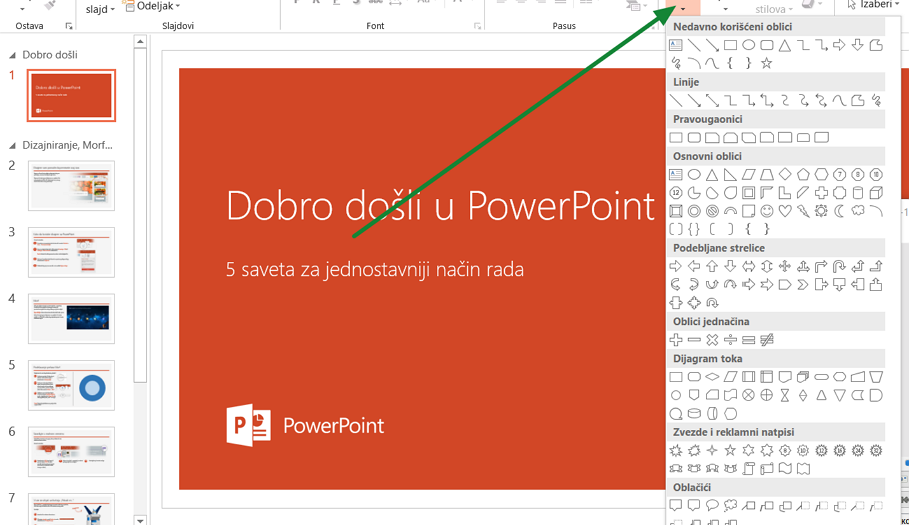Collapse the Dizajniranje, Morf... section
This screenshot has height=525, width=909.
coord(12,145)
